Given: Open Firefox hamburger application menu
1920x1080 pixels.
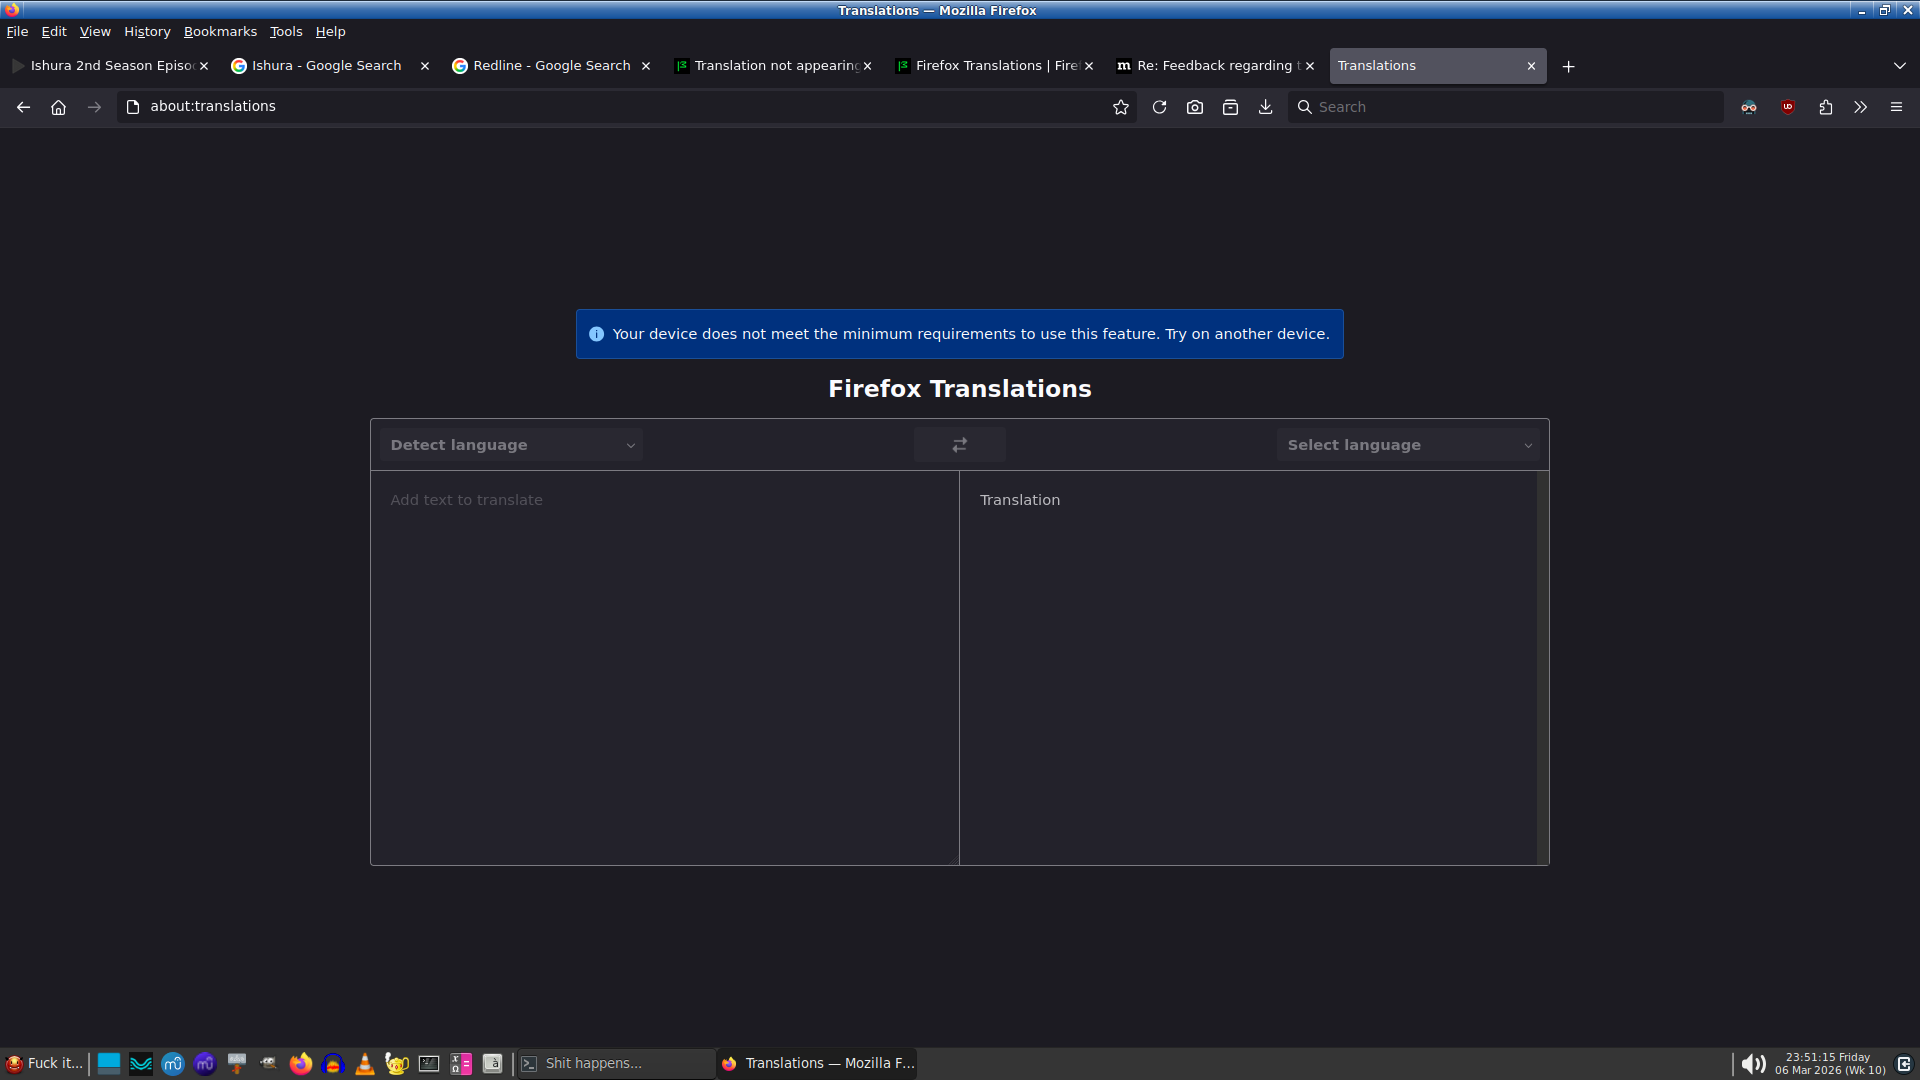Looking at the screenshot, I should (x=1896, y=107).
